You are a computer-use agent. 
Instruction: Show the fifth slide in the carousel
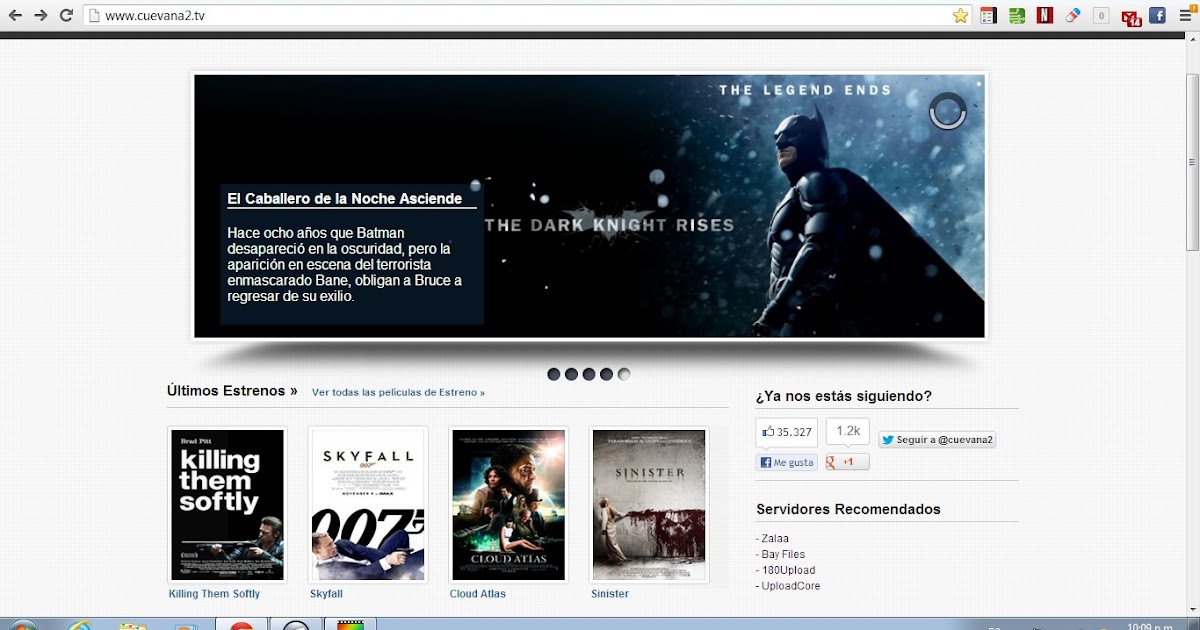point(624,374)
